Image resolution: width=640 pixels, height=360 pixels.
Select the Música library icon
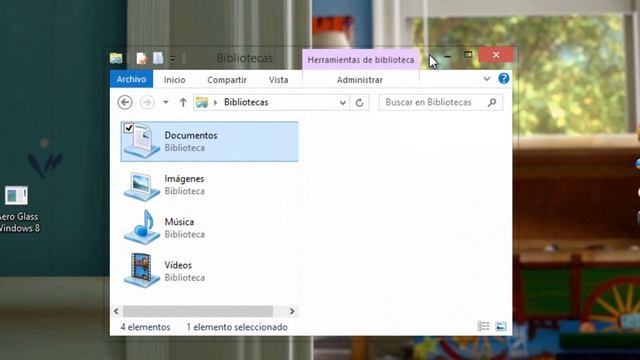142,227
